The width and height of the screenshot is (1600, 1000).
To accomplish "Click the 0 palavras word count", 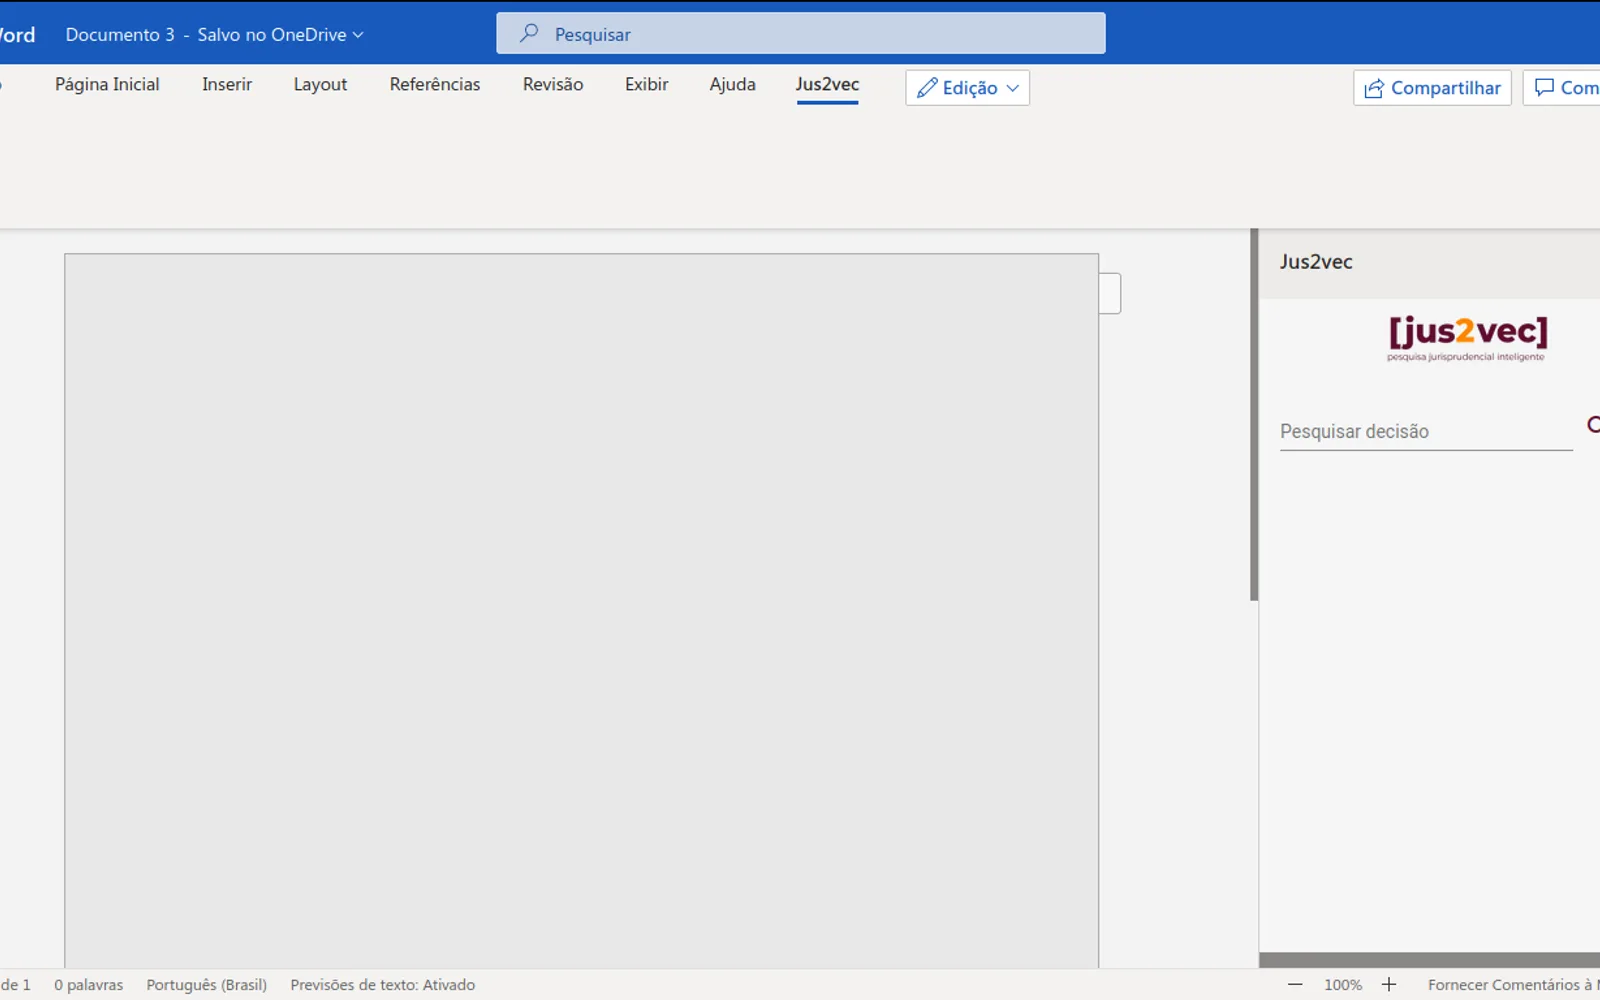I will point(89,985).
